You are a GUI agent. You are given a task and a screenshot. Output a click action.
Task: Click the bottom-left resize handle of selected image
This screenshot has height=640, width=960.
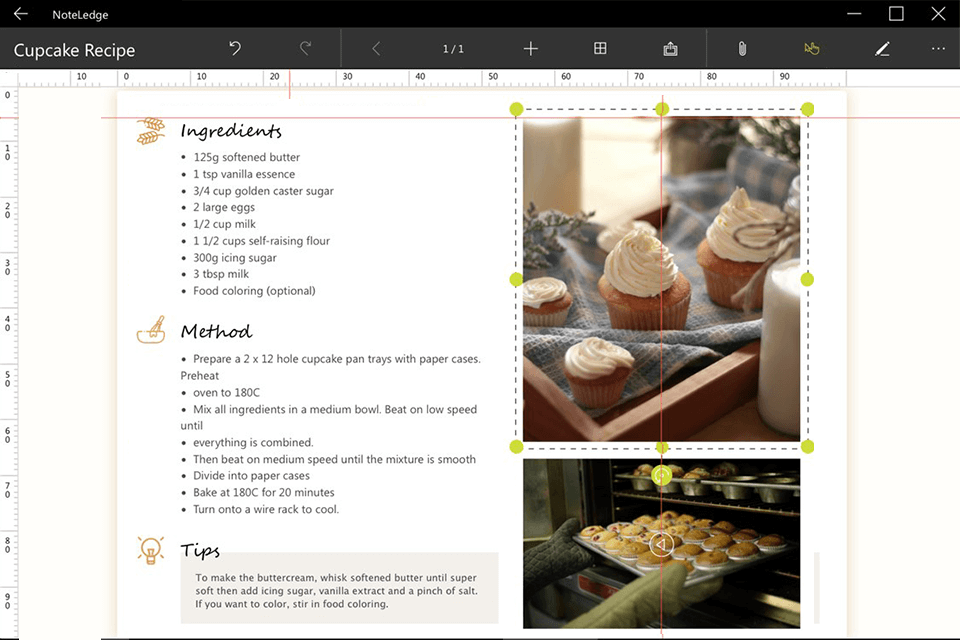pyautogui.click(x=516, y=446)
